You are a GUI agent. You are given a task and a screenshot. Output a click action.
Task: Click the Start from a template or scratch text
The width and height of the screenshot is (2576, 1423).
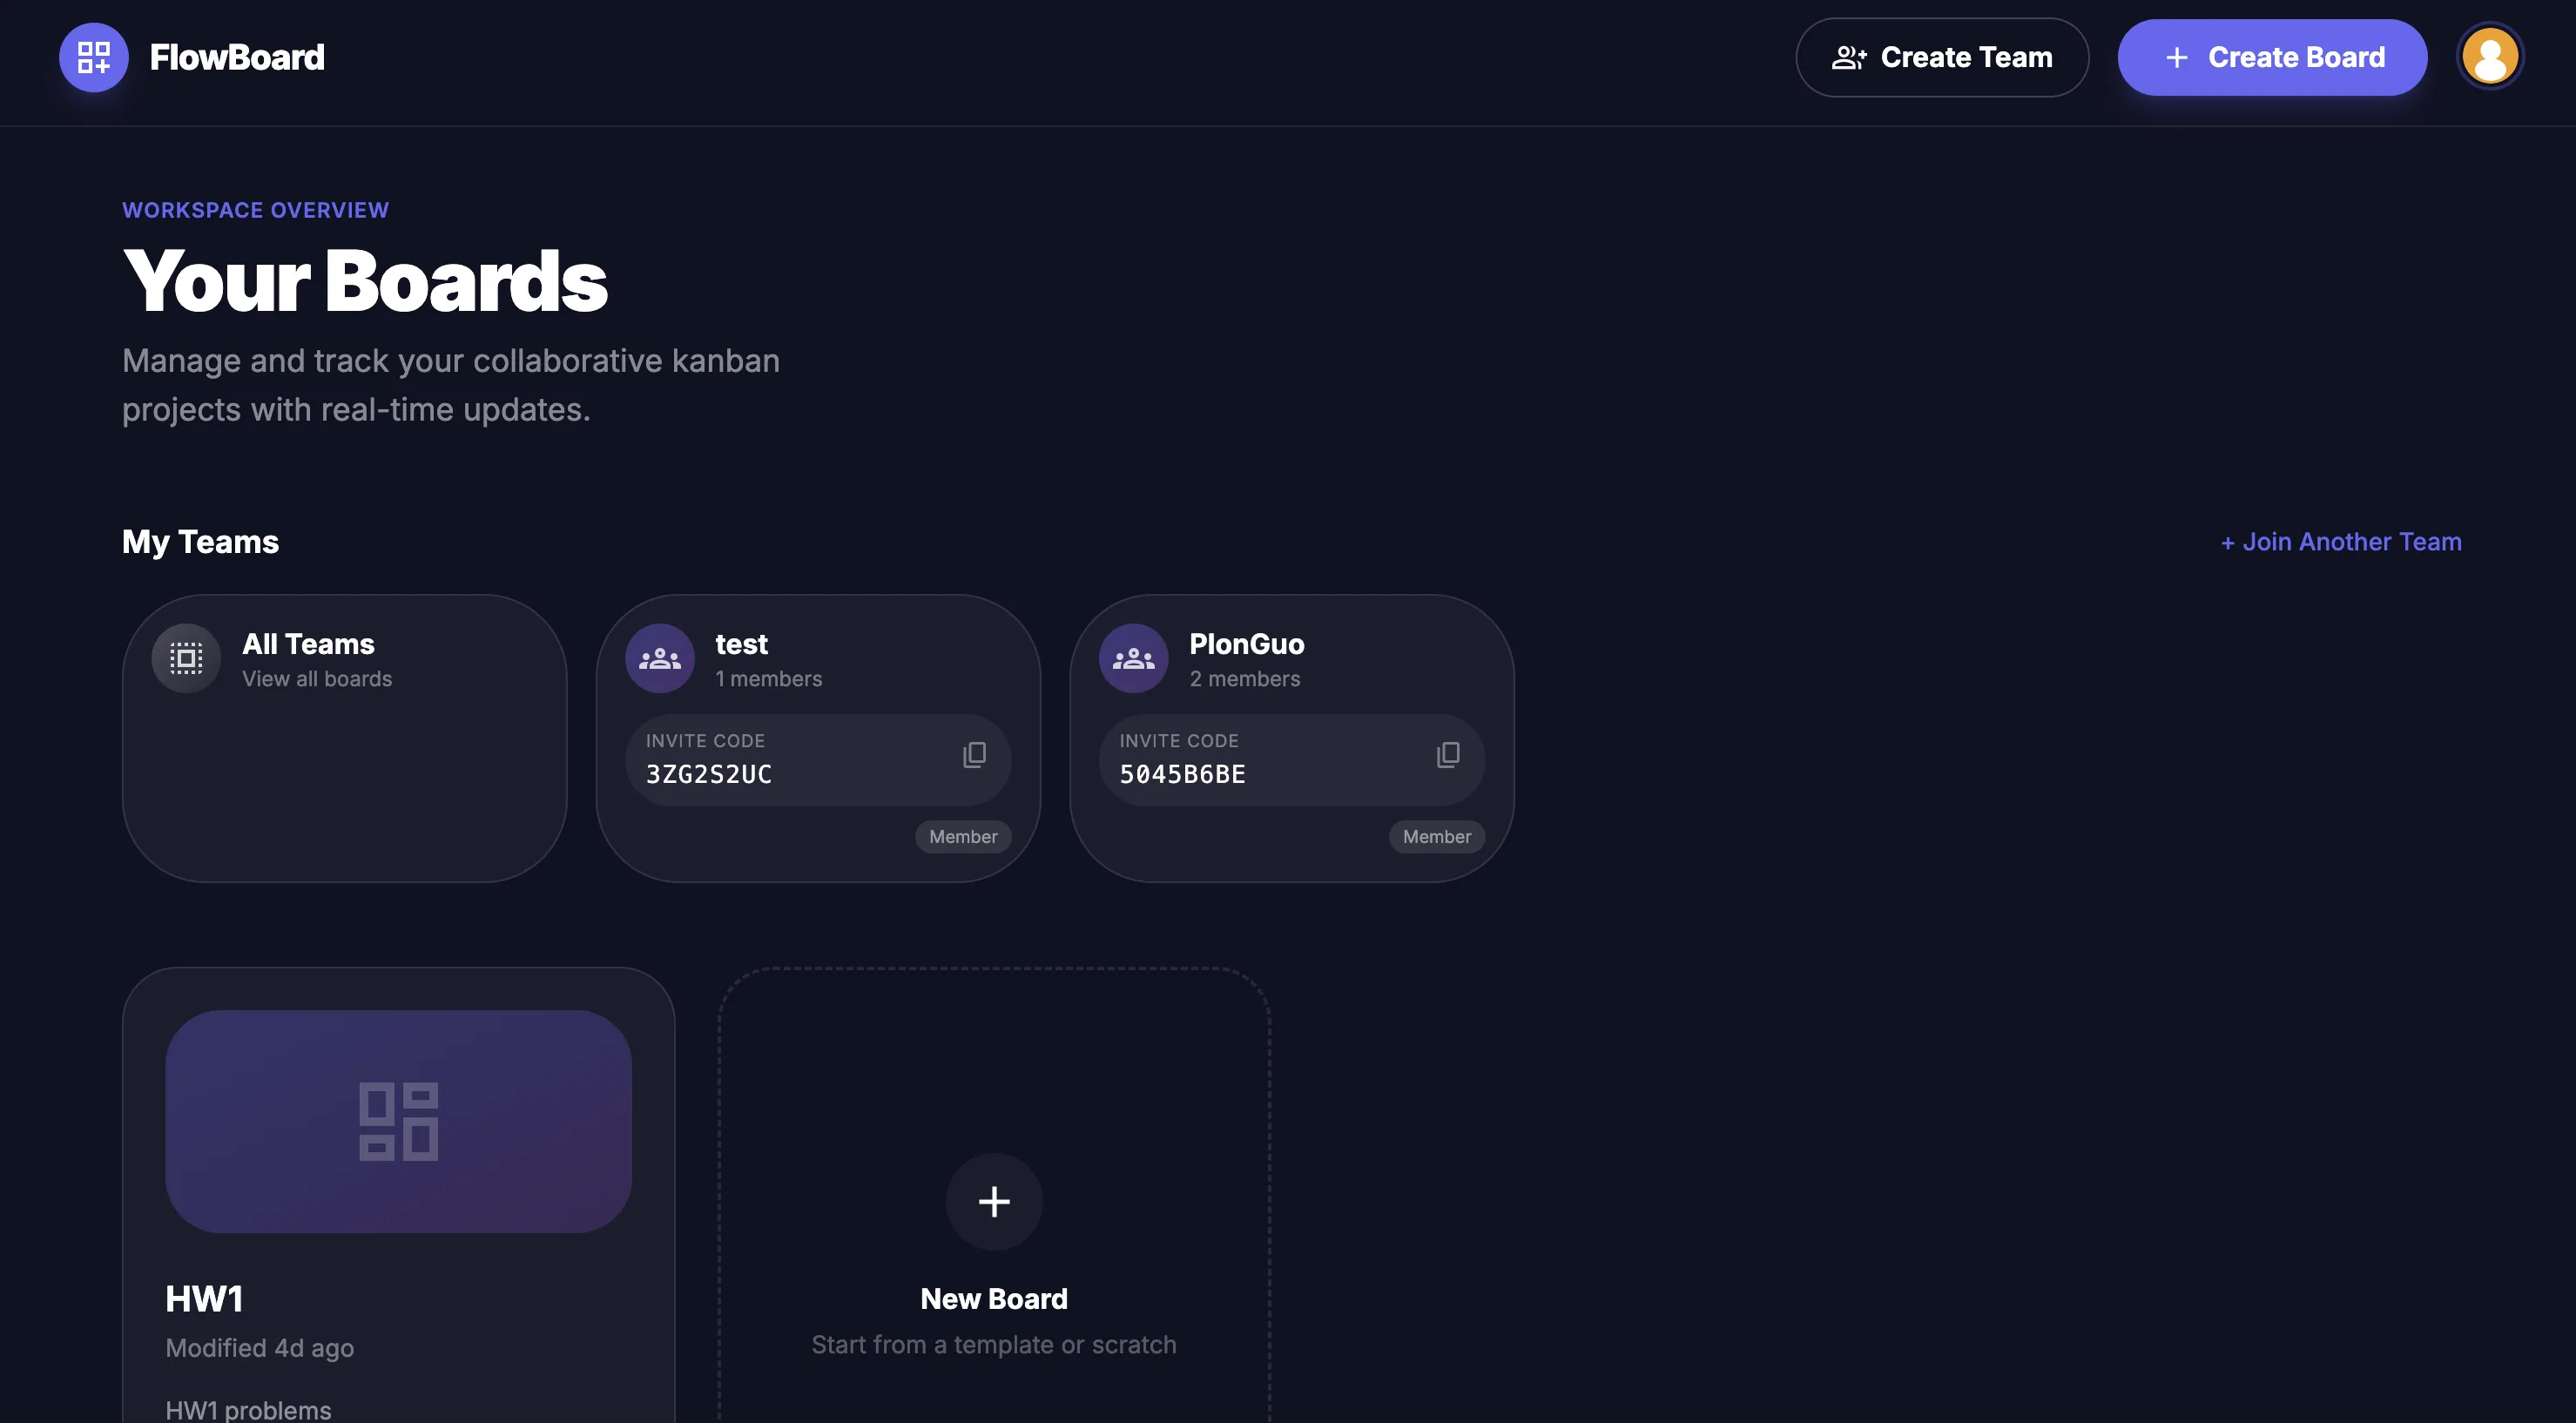coord(994,1345)
